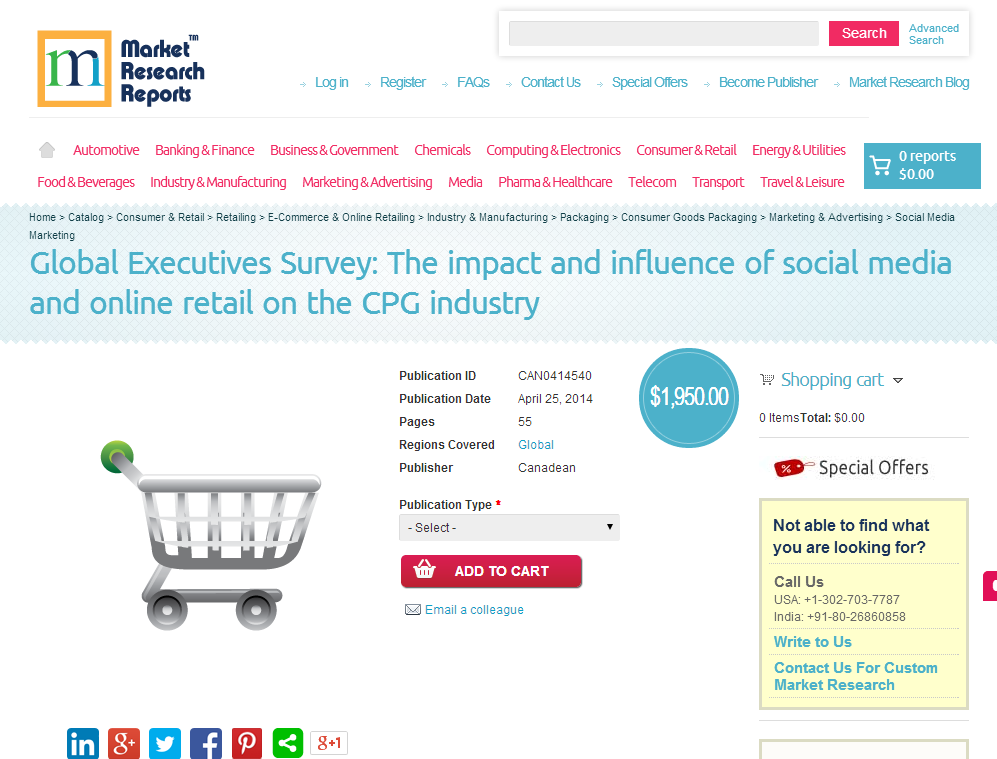Select the Telecom category menu item
This screenshot has width=997, height=759.
pyautogui.click(x=652, y=182)
